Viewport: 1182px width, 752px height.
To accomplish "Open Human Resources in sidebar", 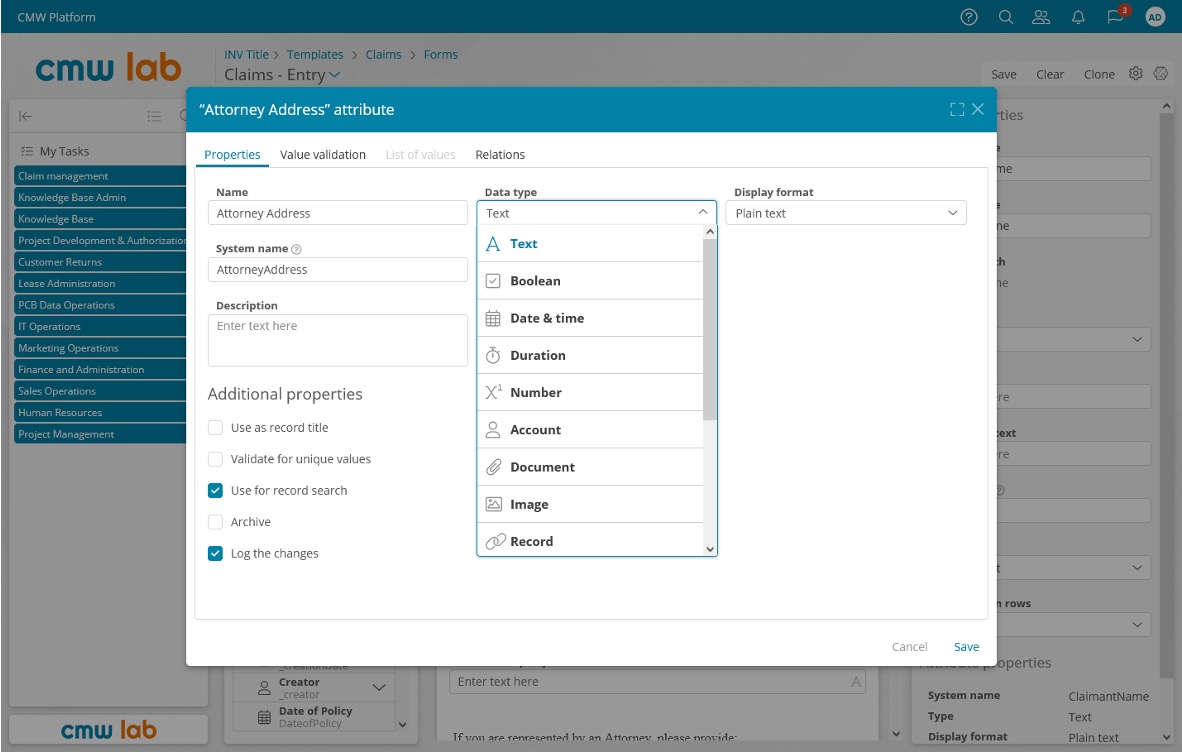I will tap(100, 412).
